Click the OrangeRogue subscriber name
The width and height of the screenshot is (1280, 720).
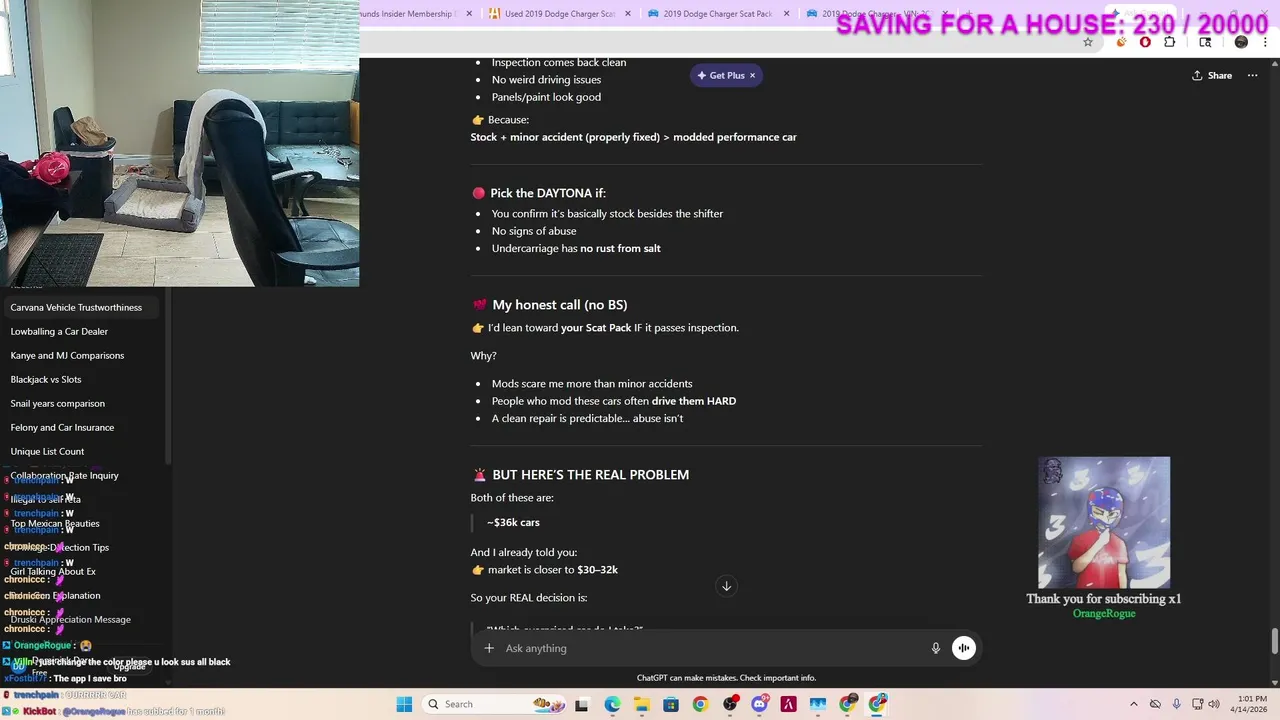pyautogui.click(x=1104, y=614)
